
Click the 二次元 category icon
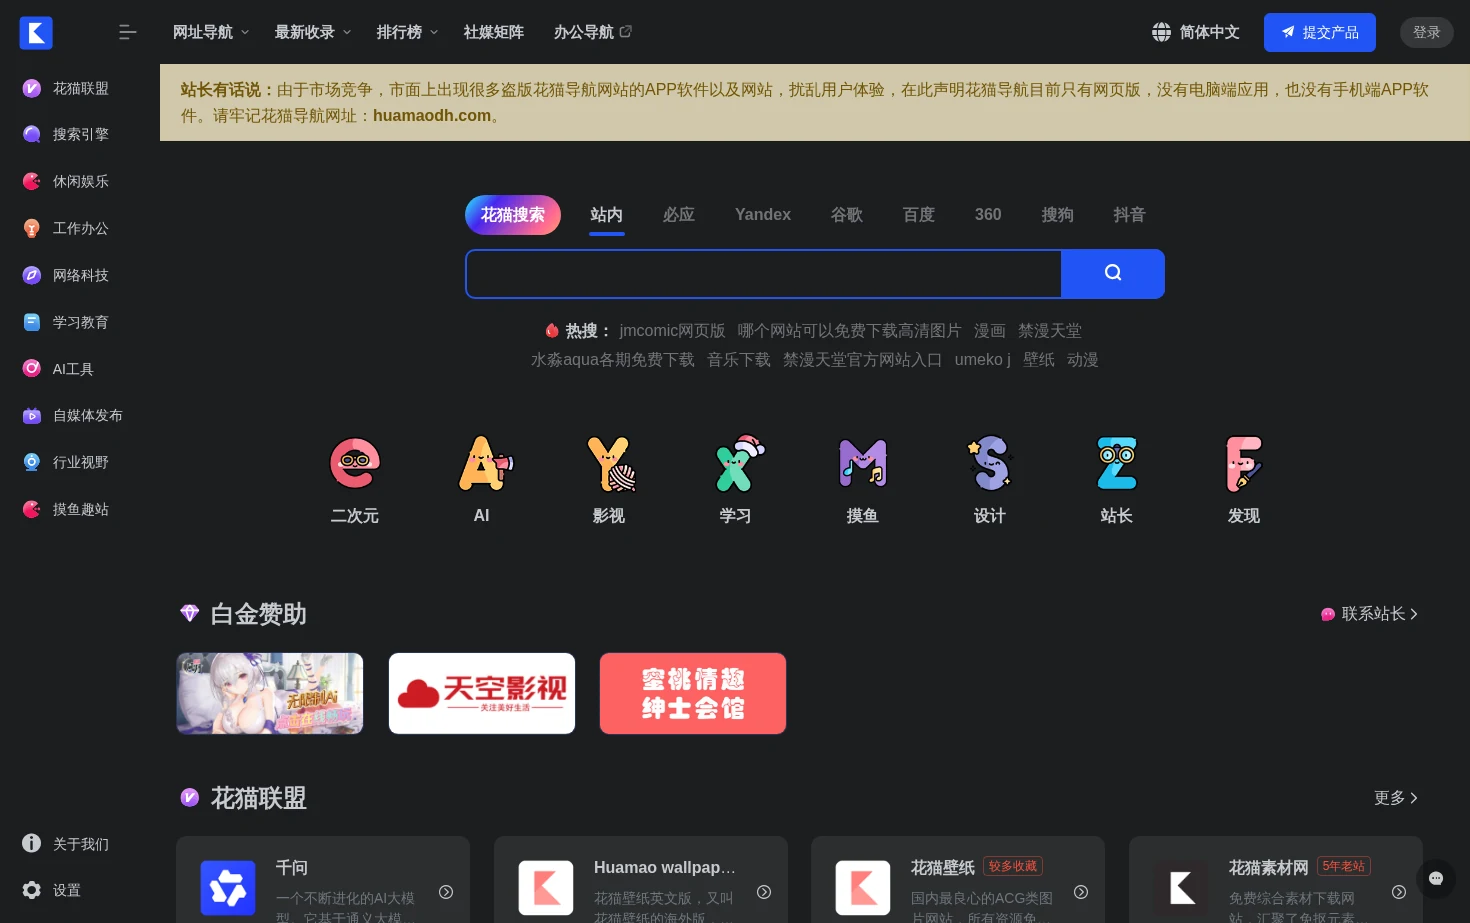355,464
